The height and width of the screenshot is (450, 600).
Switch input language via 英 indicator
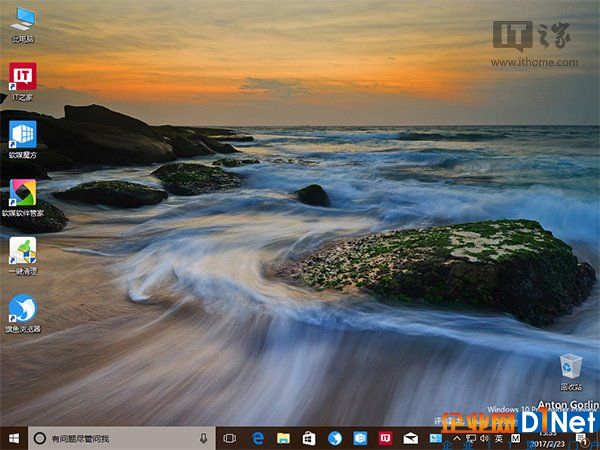(499, 439)
